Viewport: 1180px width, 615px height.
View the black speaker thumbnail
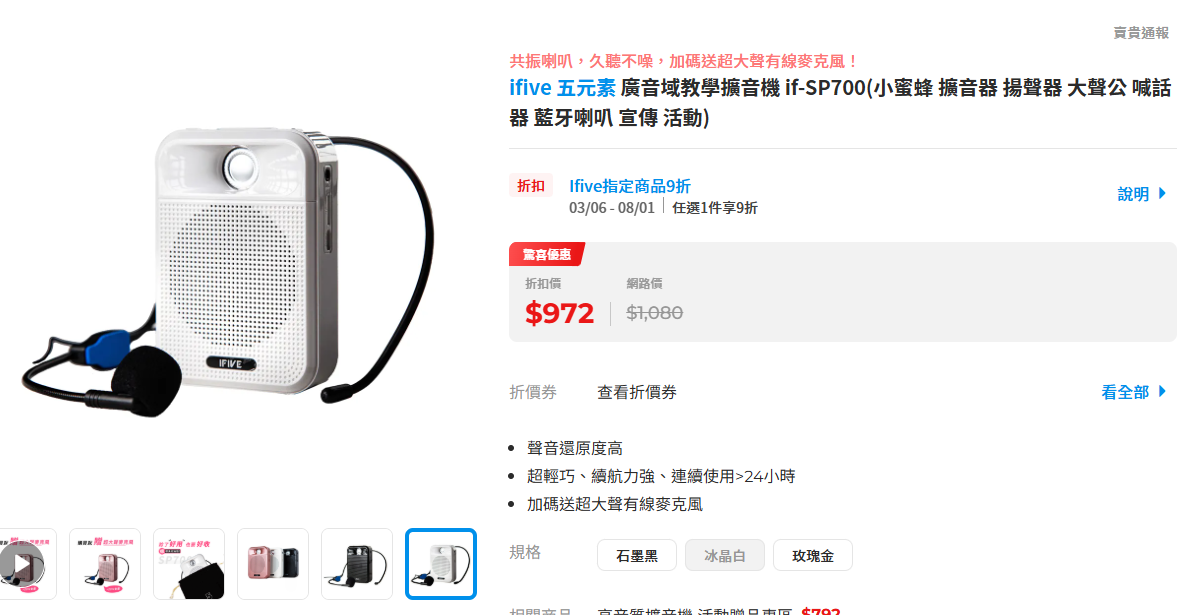357,564
